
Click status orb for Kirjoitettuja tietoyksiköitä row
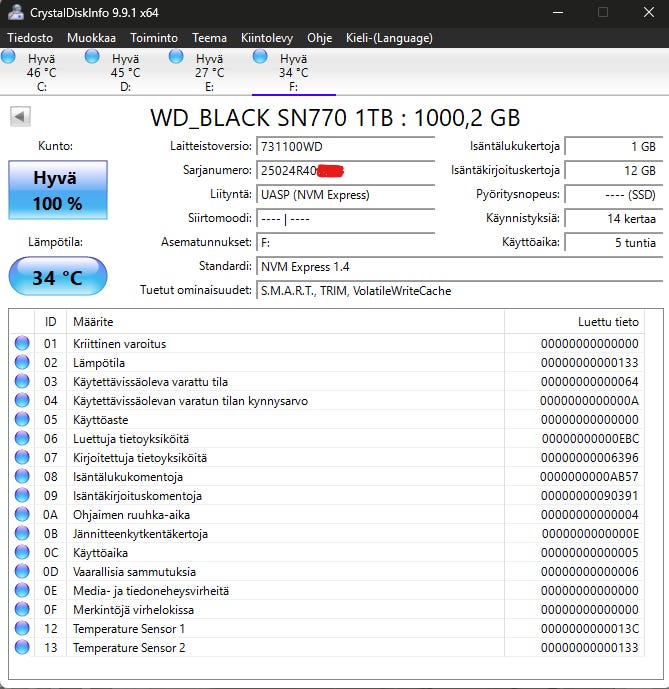tap(22, 457)
